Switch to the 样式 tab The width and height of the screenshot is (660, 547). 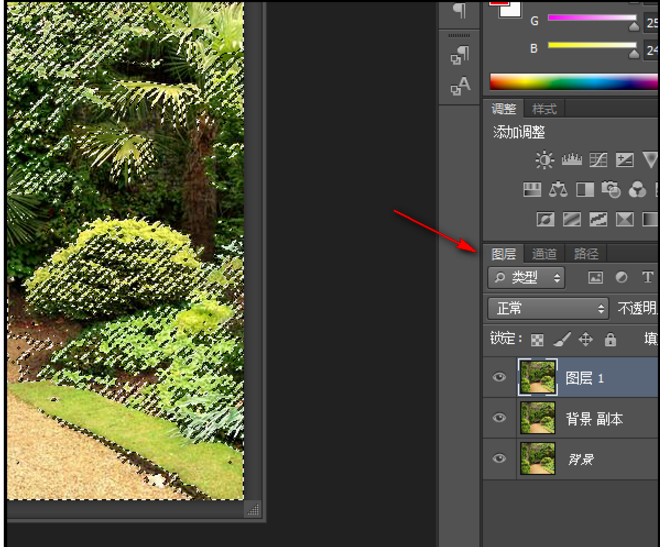click(x=544, y=109)
